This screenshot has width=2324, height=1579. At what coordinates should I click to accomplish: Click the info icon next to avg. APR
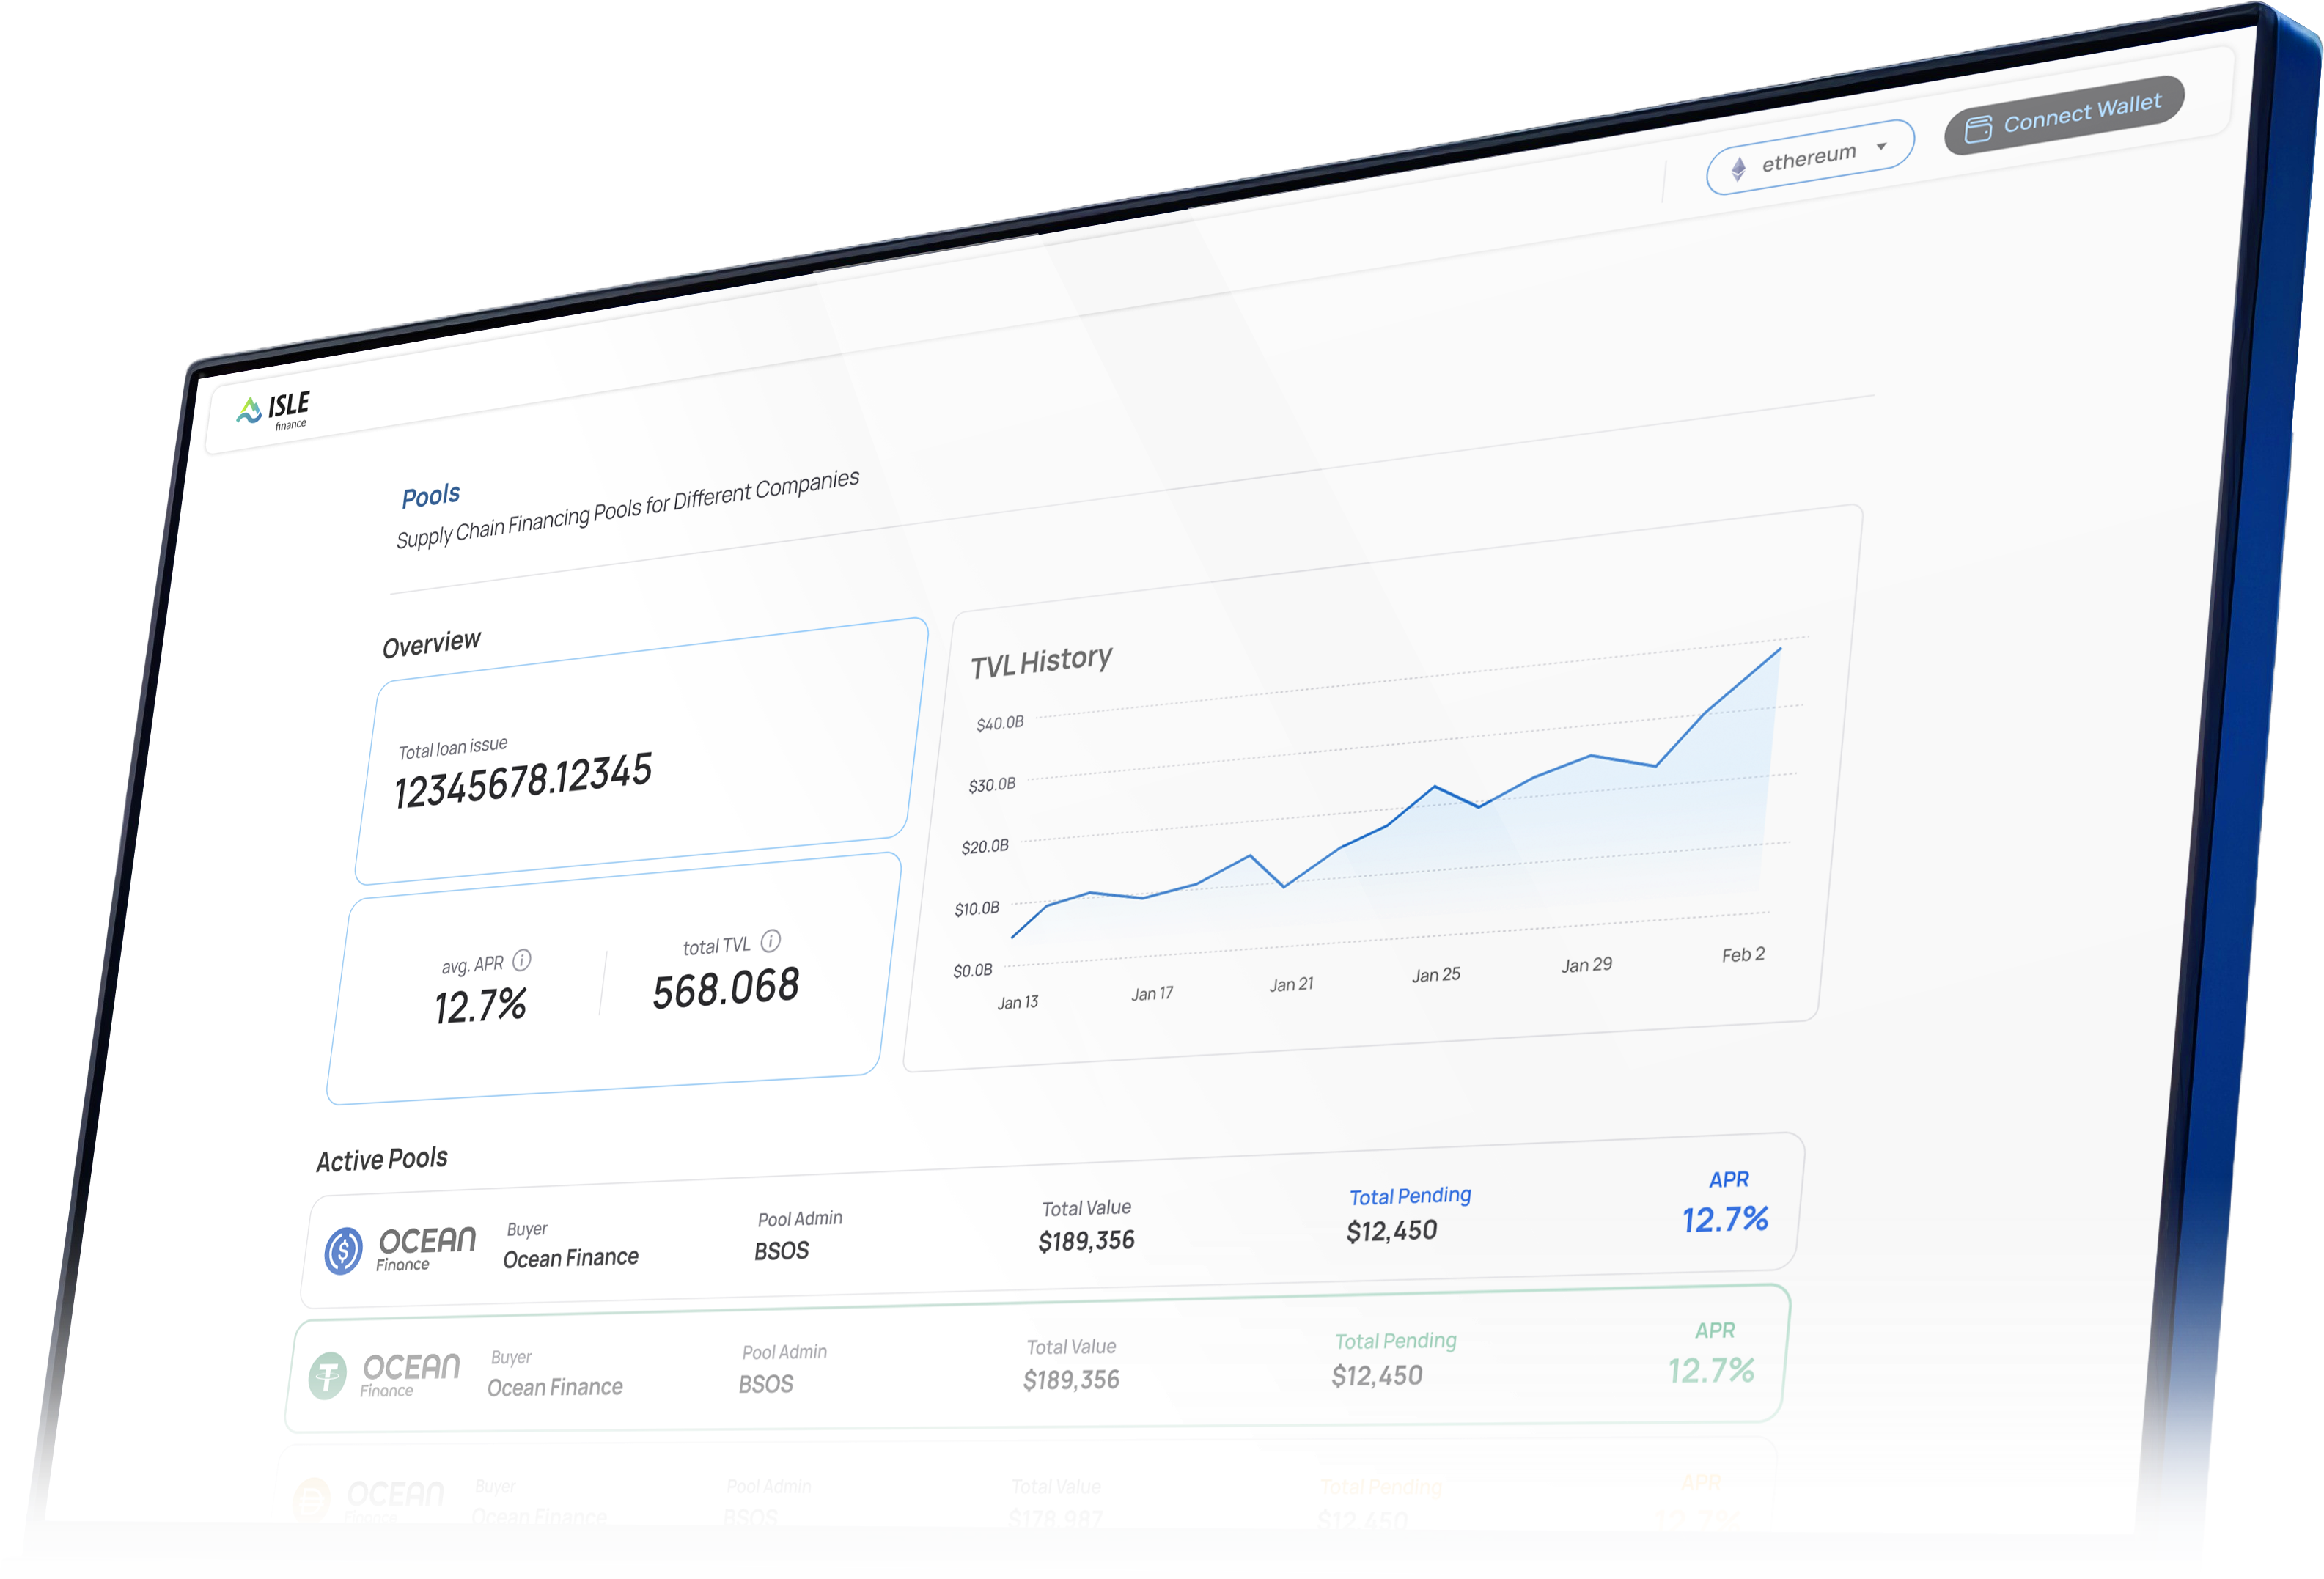[x=522, y=960]
